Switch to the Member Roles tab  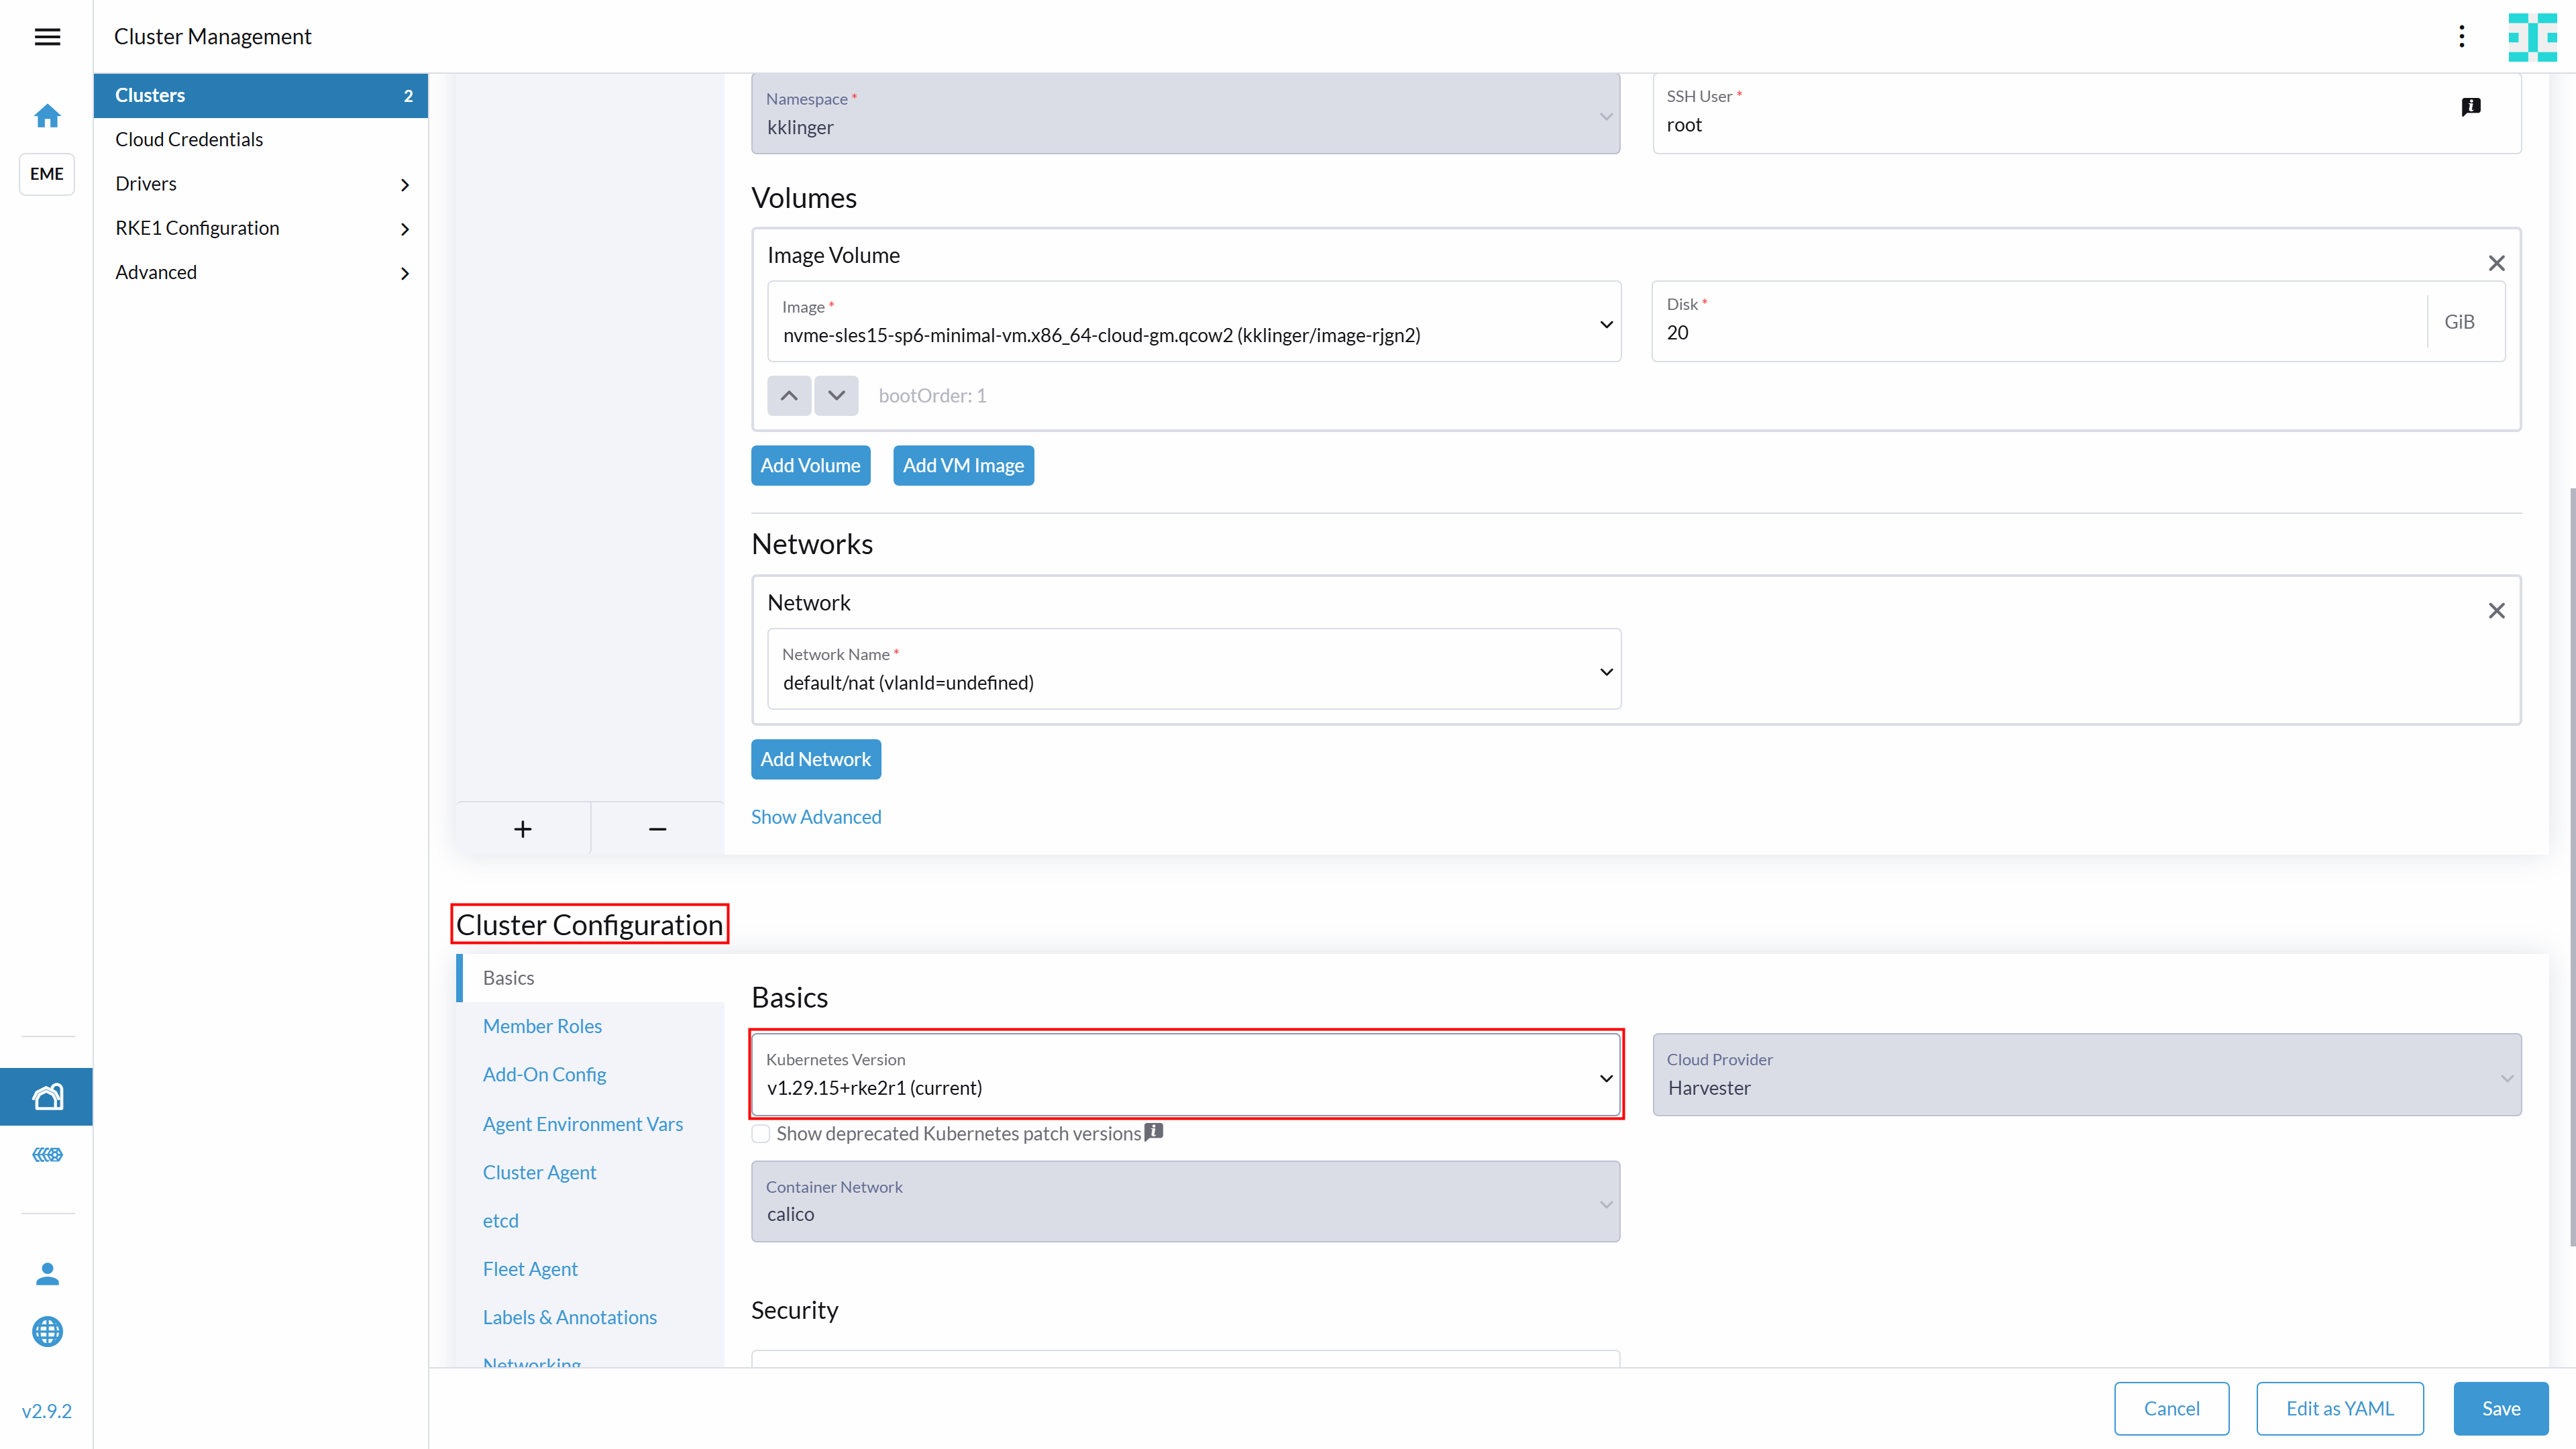click(541, 1025)
